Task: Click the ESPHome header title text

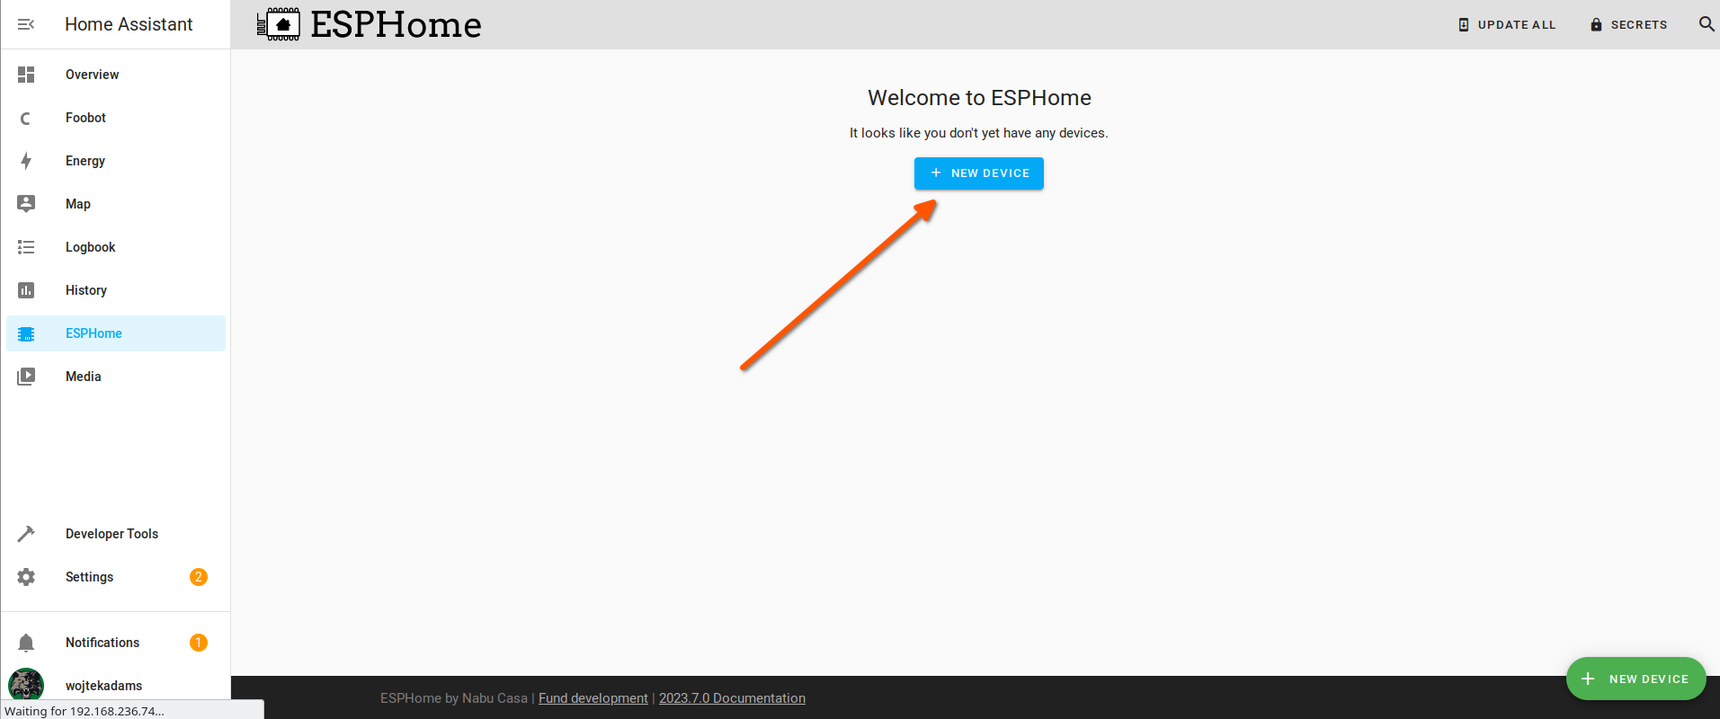Action: tap(396, 25)
